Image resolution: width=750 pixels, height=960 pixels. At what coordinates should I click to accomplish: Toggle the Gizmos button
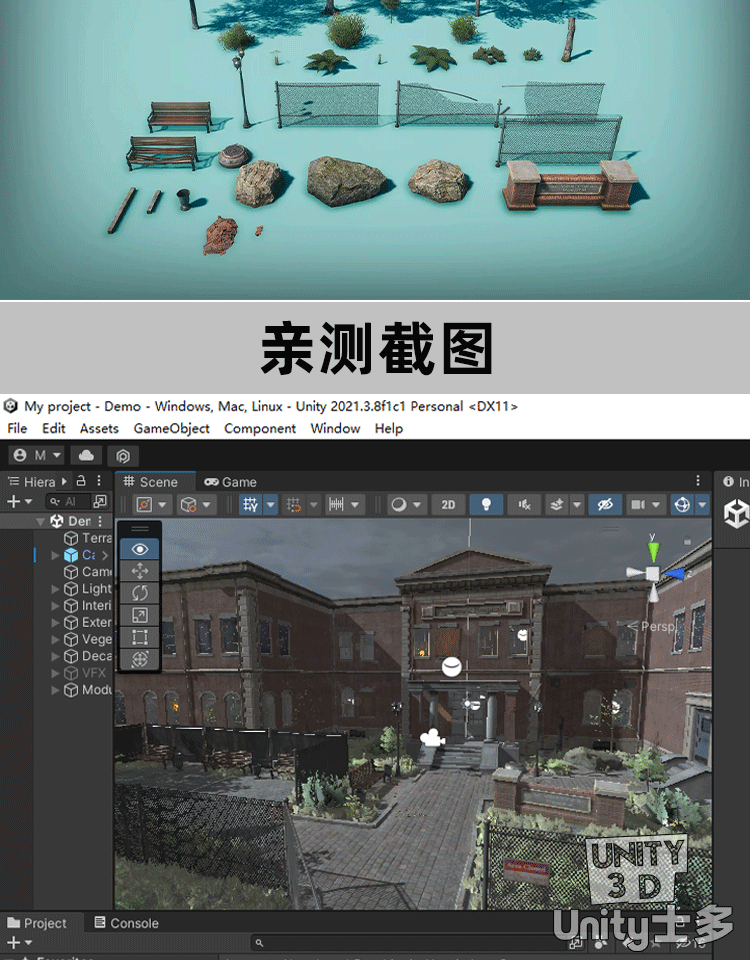[x=682, y=504]
